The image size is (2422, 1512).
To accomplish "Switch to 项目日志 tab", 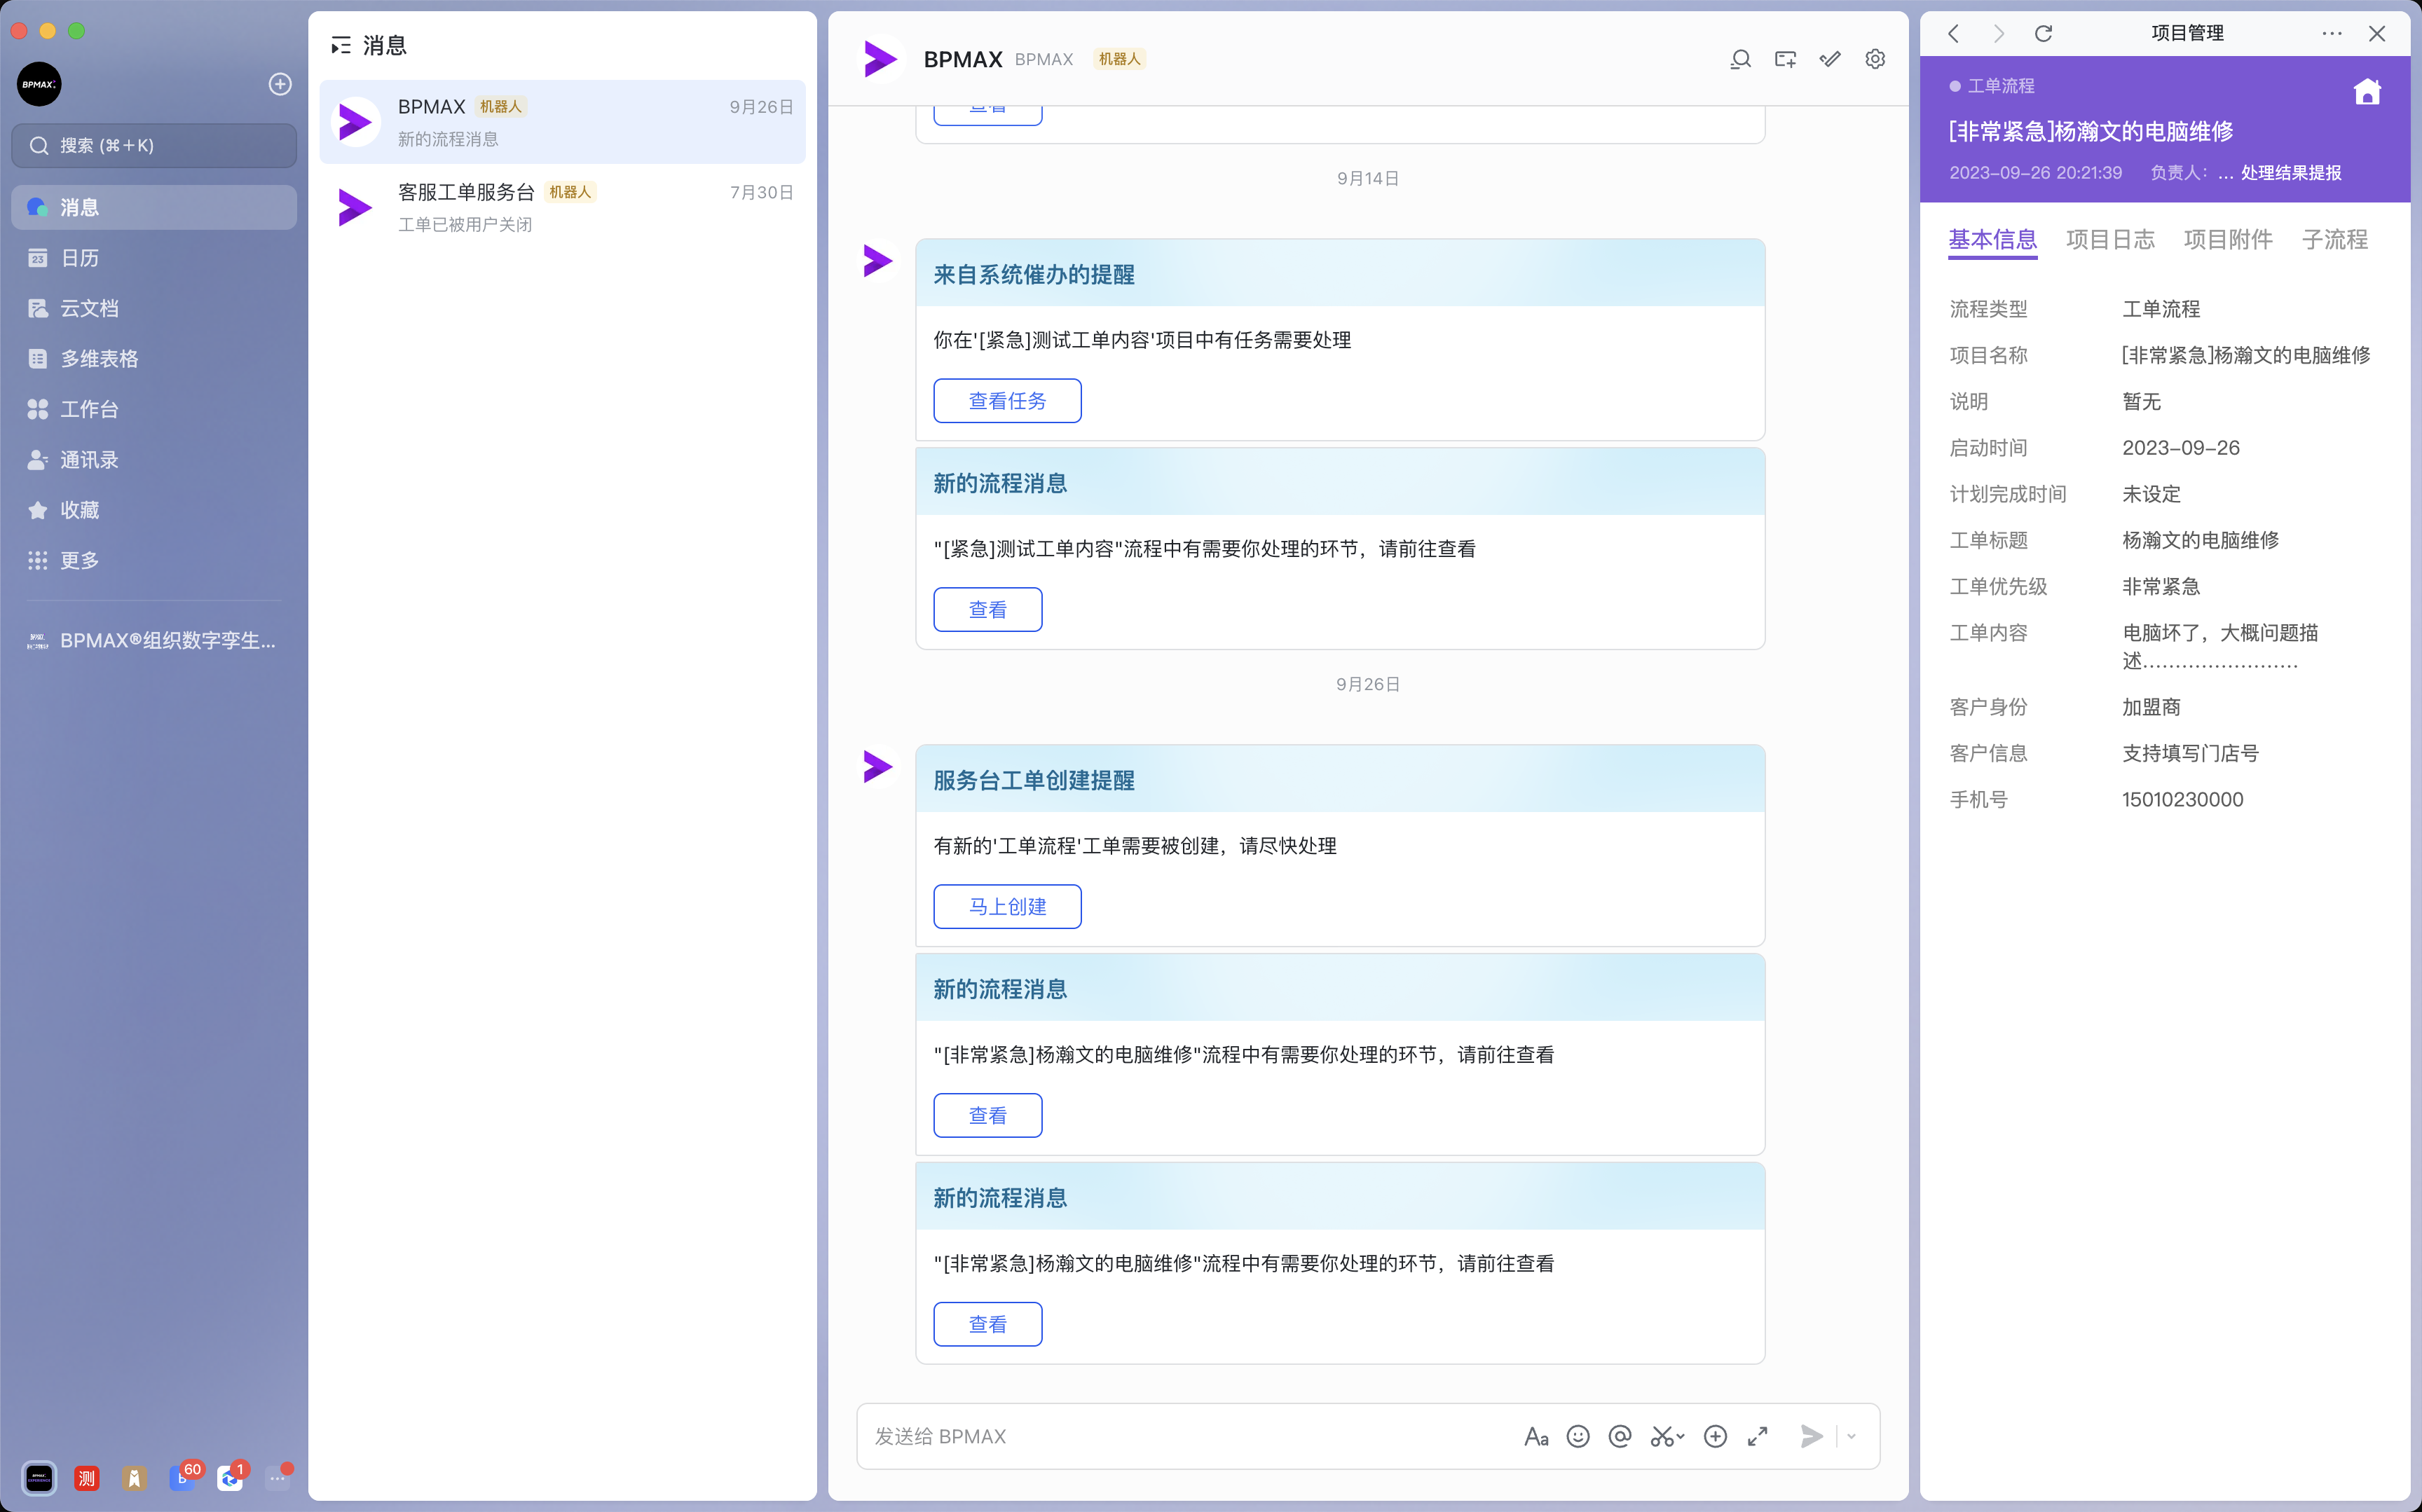I will tap(2110, 240).
